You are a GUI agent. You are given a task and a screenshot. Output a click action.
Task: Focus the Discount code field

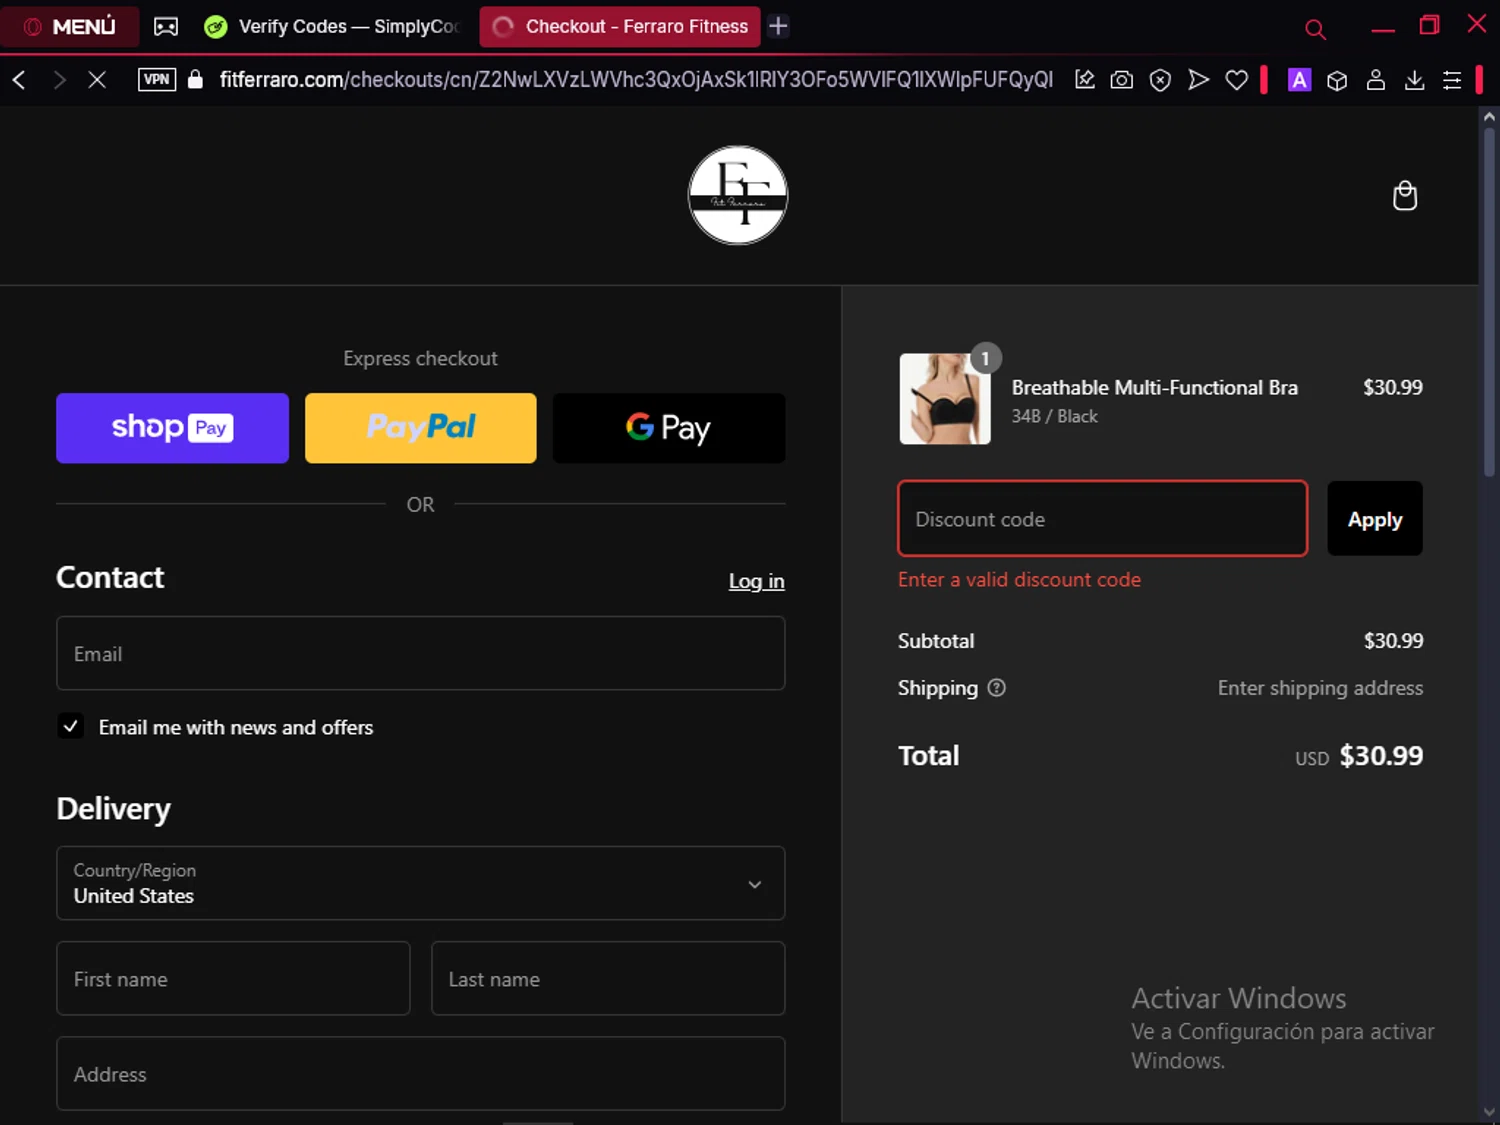tap(1103, 519)
